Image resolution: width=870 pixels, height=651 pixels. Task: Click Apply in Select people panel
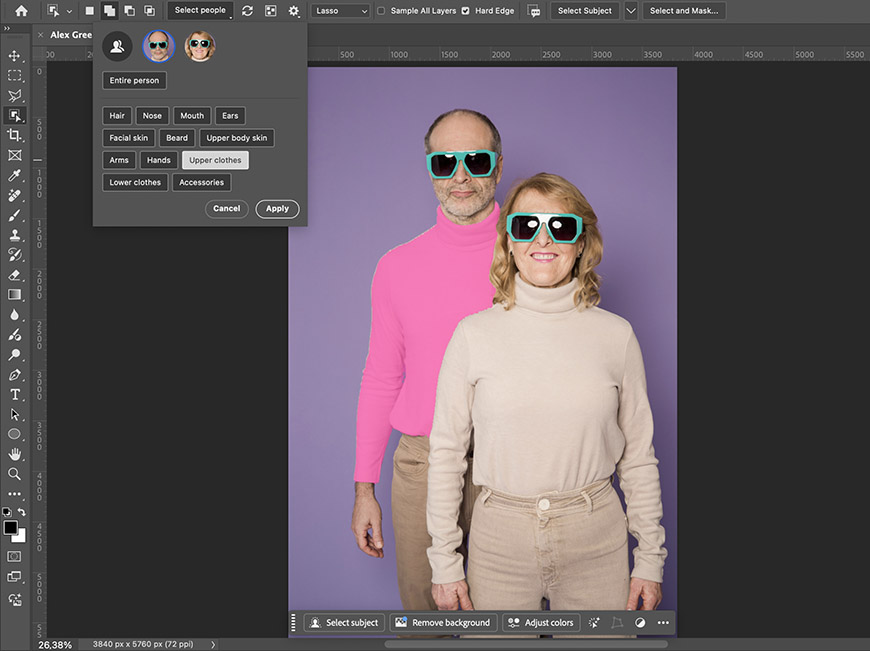(277, 209)
